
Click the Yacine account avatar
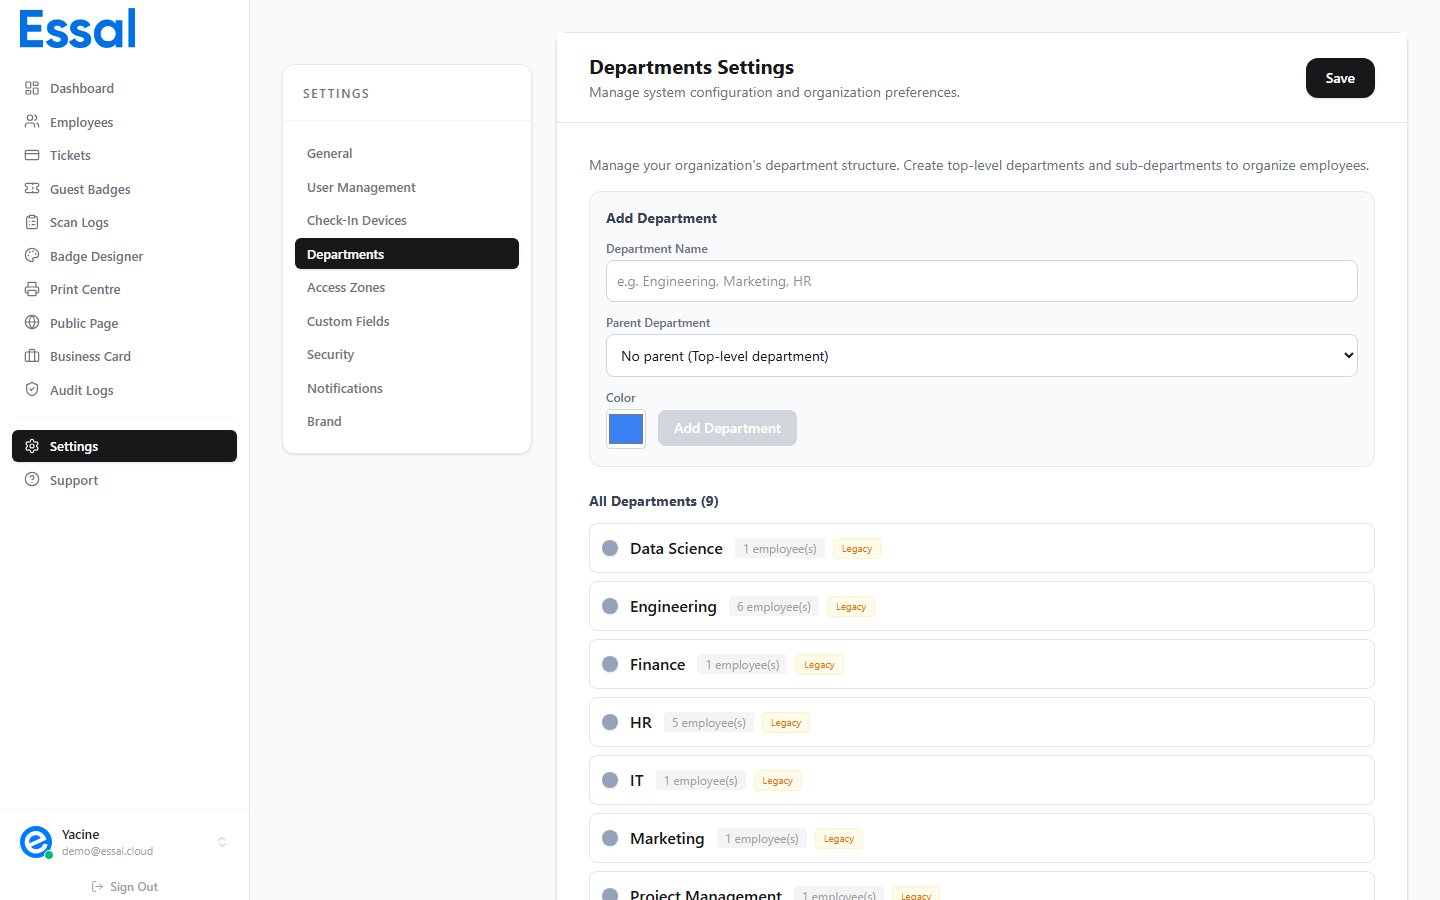click(x=36, y=842)
